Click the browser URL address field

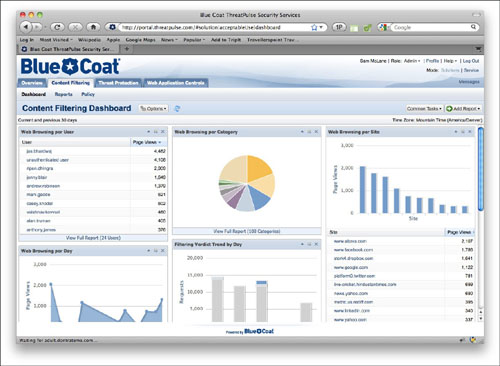[213, 27]
